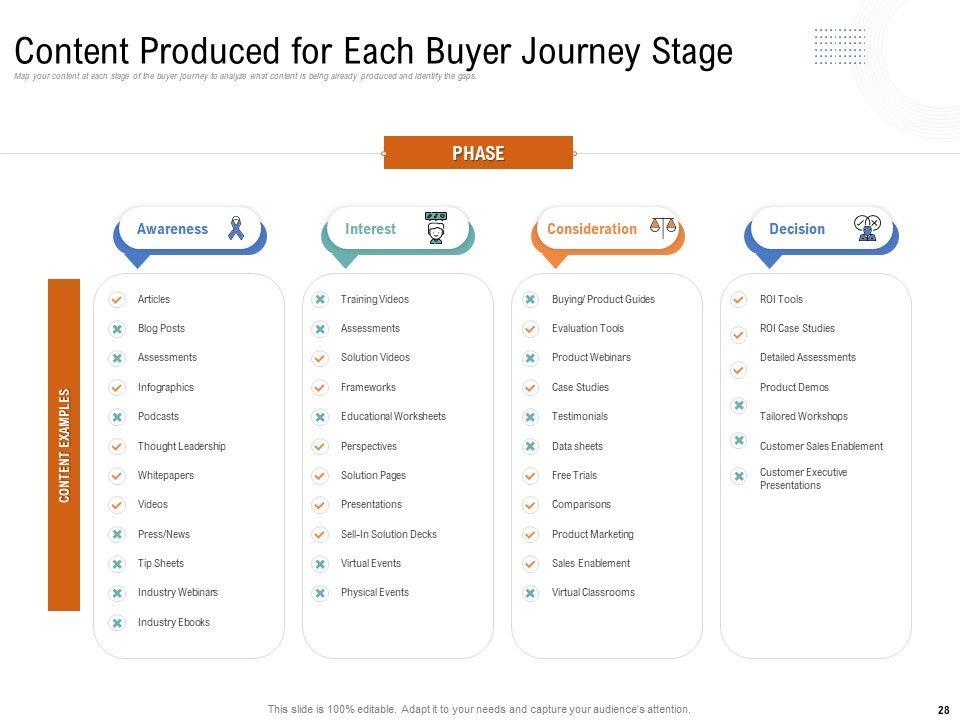The height and width of the screenshot is (720, 960).
Task: Toggle the check mark next to Infographics
Action: click(117, 388)
